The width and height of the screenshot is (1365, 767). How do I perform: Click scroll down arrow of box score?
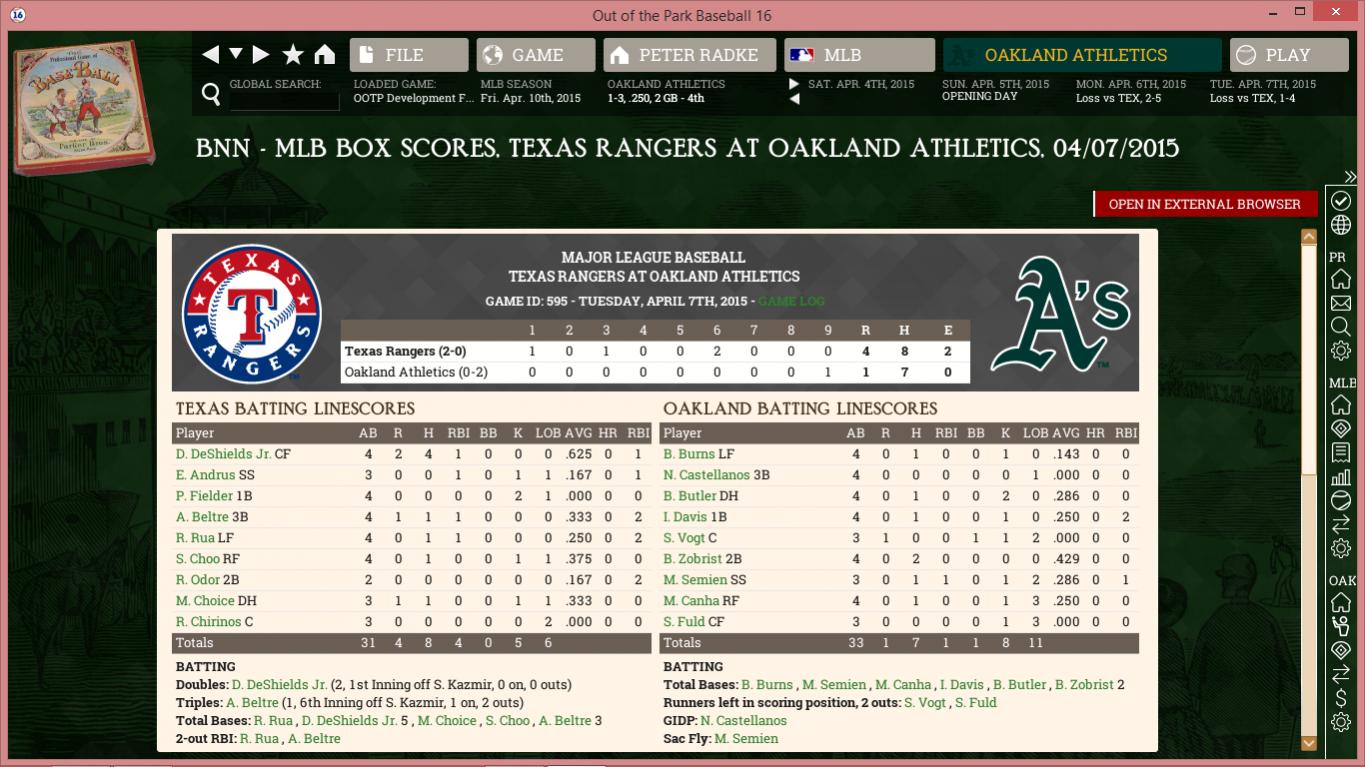[1308, 743]
